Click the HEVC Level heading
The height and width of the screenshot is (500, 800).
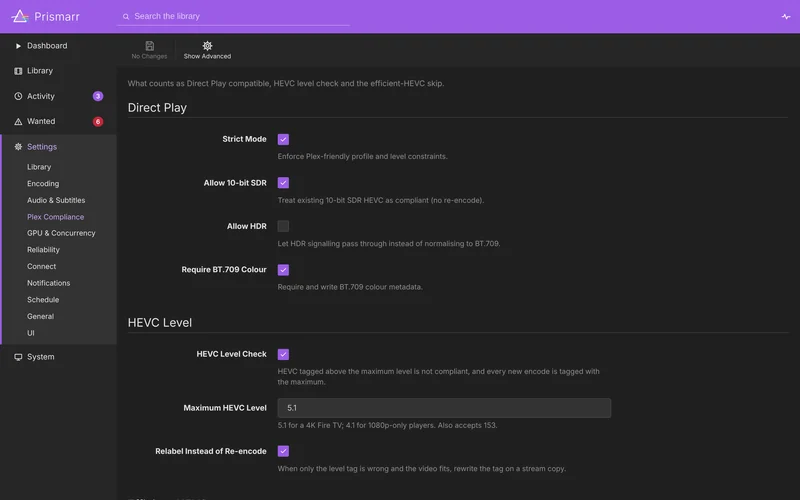[160, 323]
